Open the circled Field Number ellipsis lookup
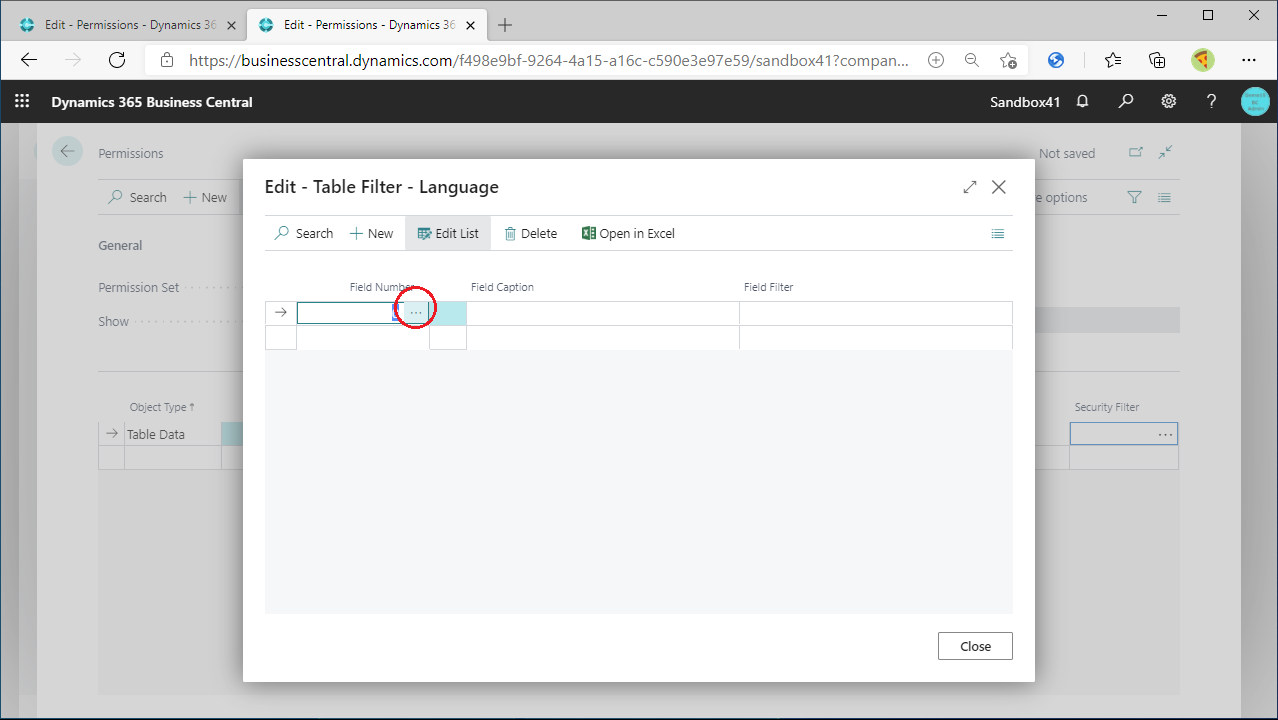The height and width of the screenshot is (720, 1278). click(x=415, y=309)
